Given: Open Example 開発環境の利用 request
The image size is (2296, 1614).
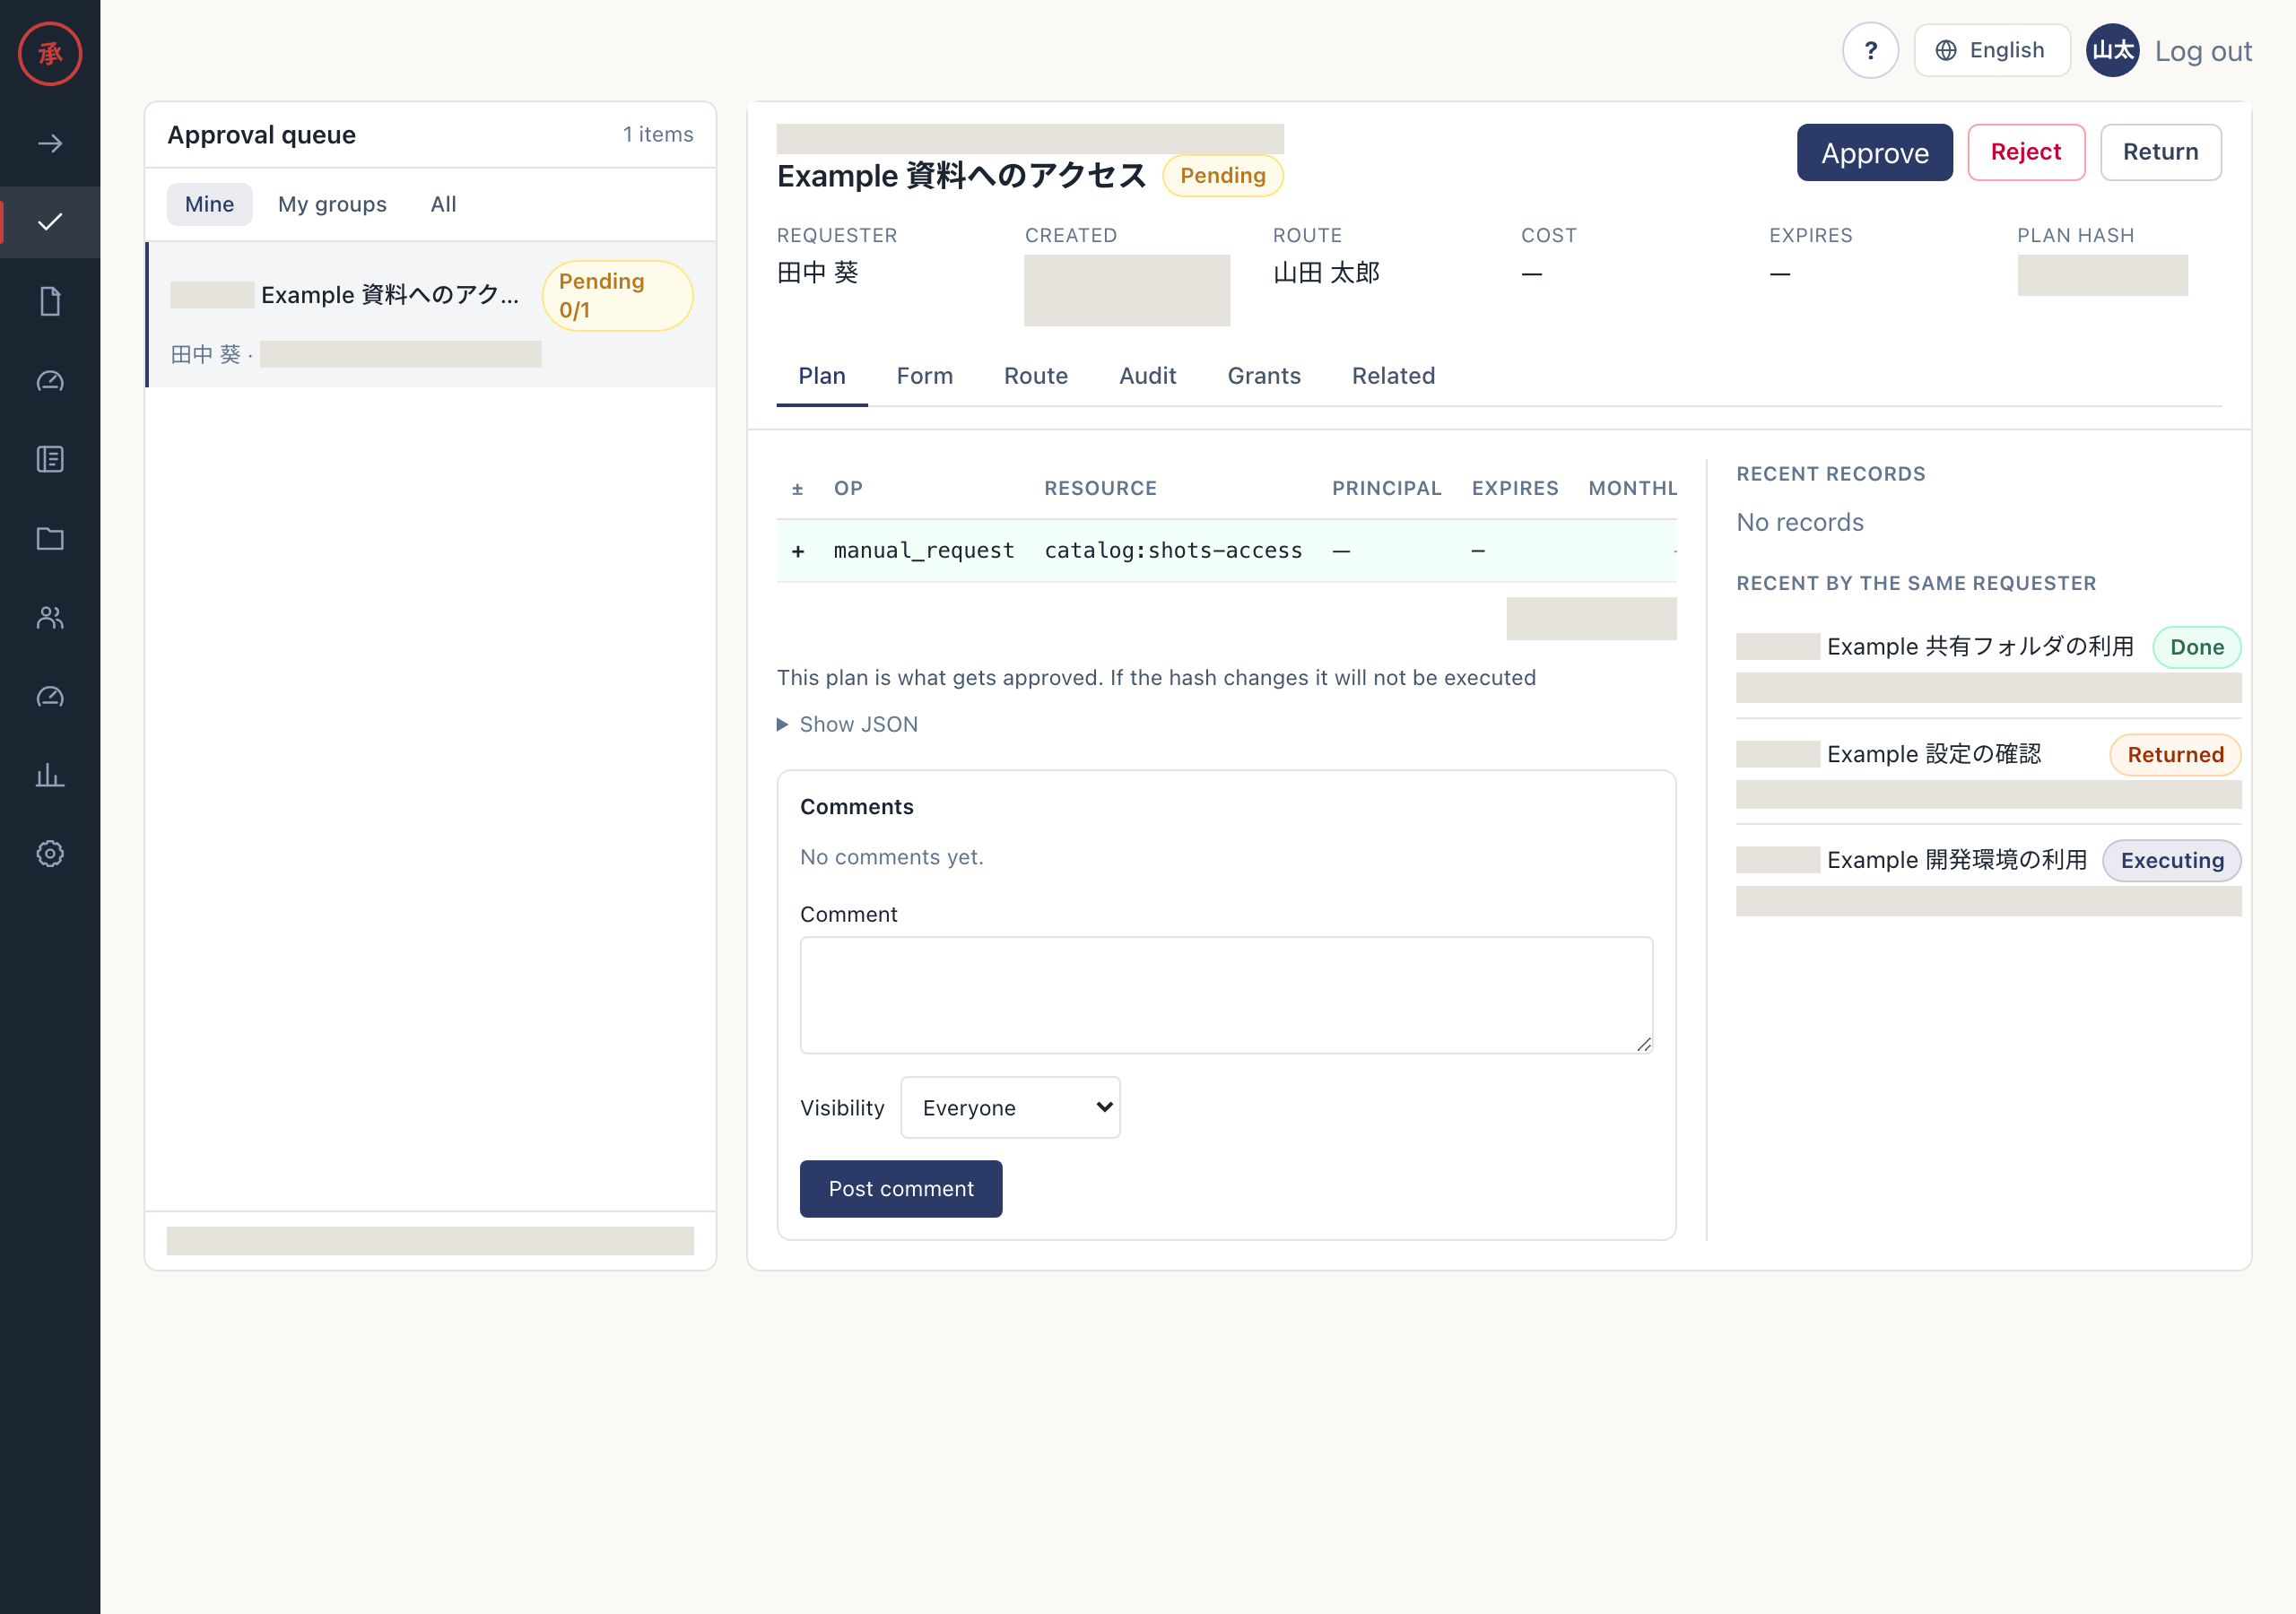Looking at the screenshot, I should [1957, 860].
